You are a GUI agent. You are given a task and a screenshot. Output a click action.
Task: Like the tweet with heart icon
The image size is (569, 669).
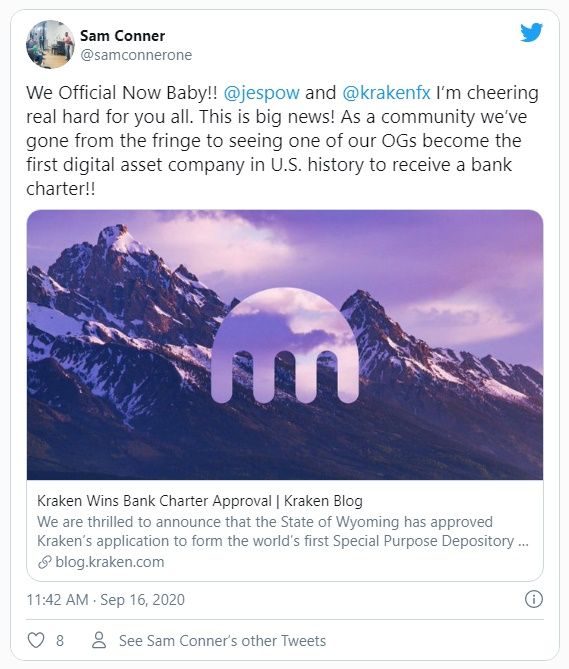point(36,640)
